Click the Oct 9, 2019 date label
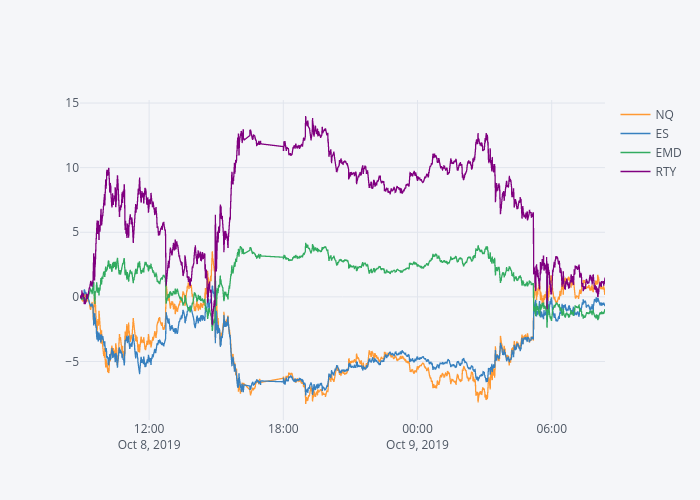The image size is (700, 500). coord(417,445)
